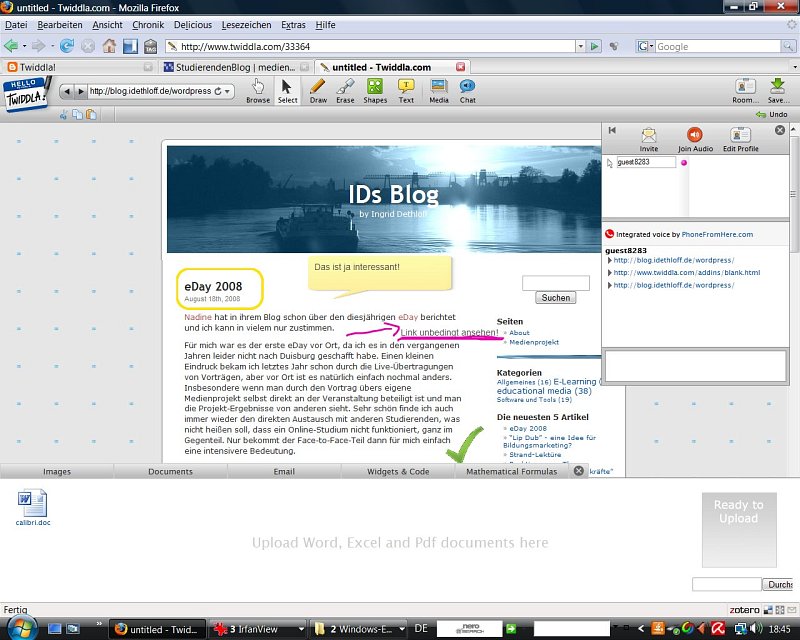
Task: Open the list-all-tabs dropdown
Action: (x=794, y=67)
